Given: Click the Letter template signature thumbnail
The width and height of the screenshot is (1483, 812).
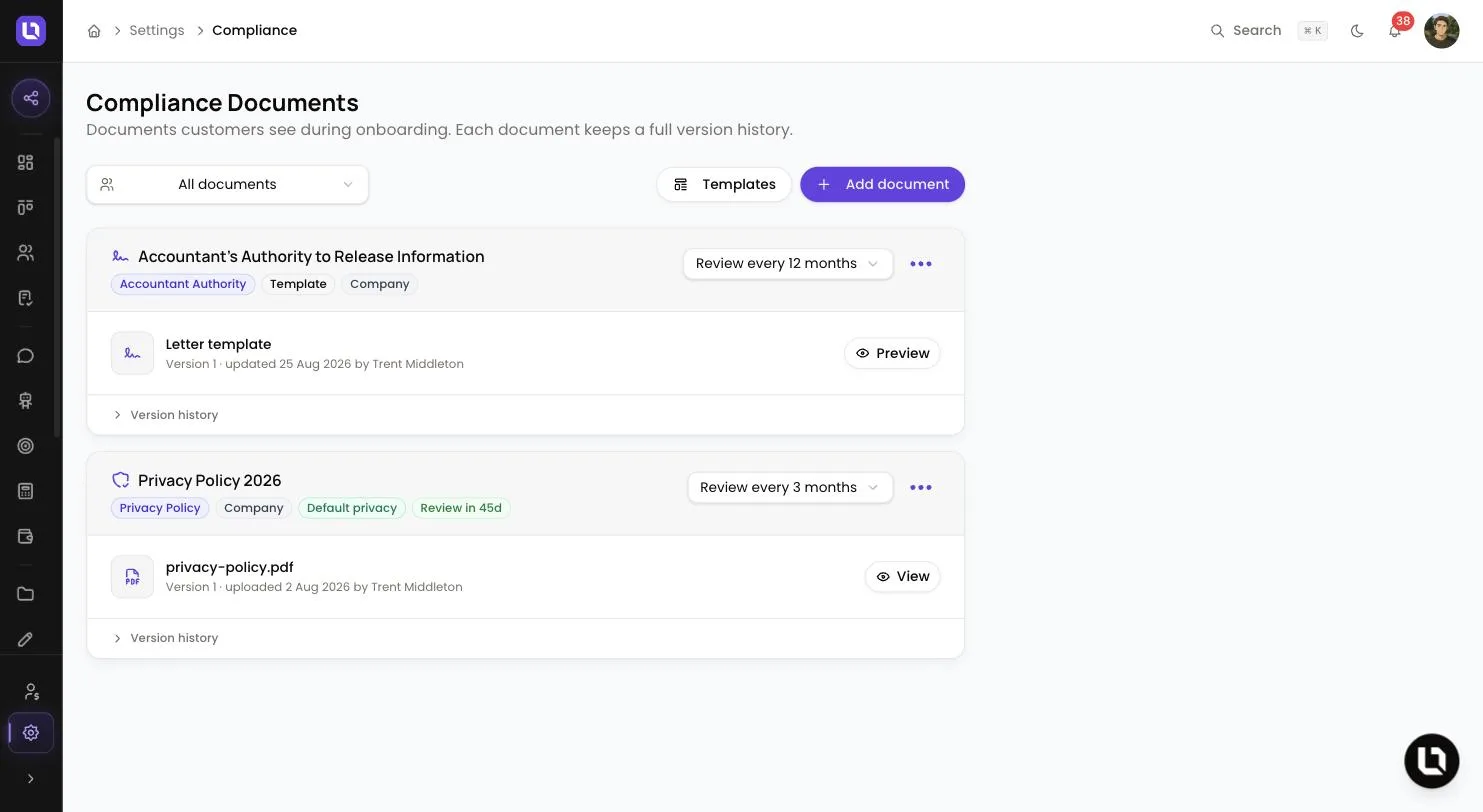Looking at the screenshot, I should coord(132,353).
